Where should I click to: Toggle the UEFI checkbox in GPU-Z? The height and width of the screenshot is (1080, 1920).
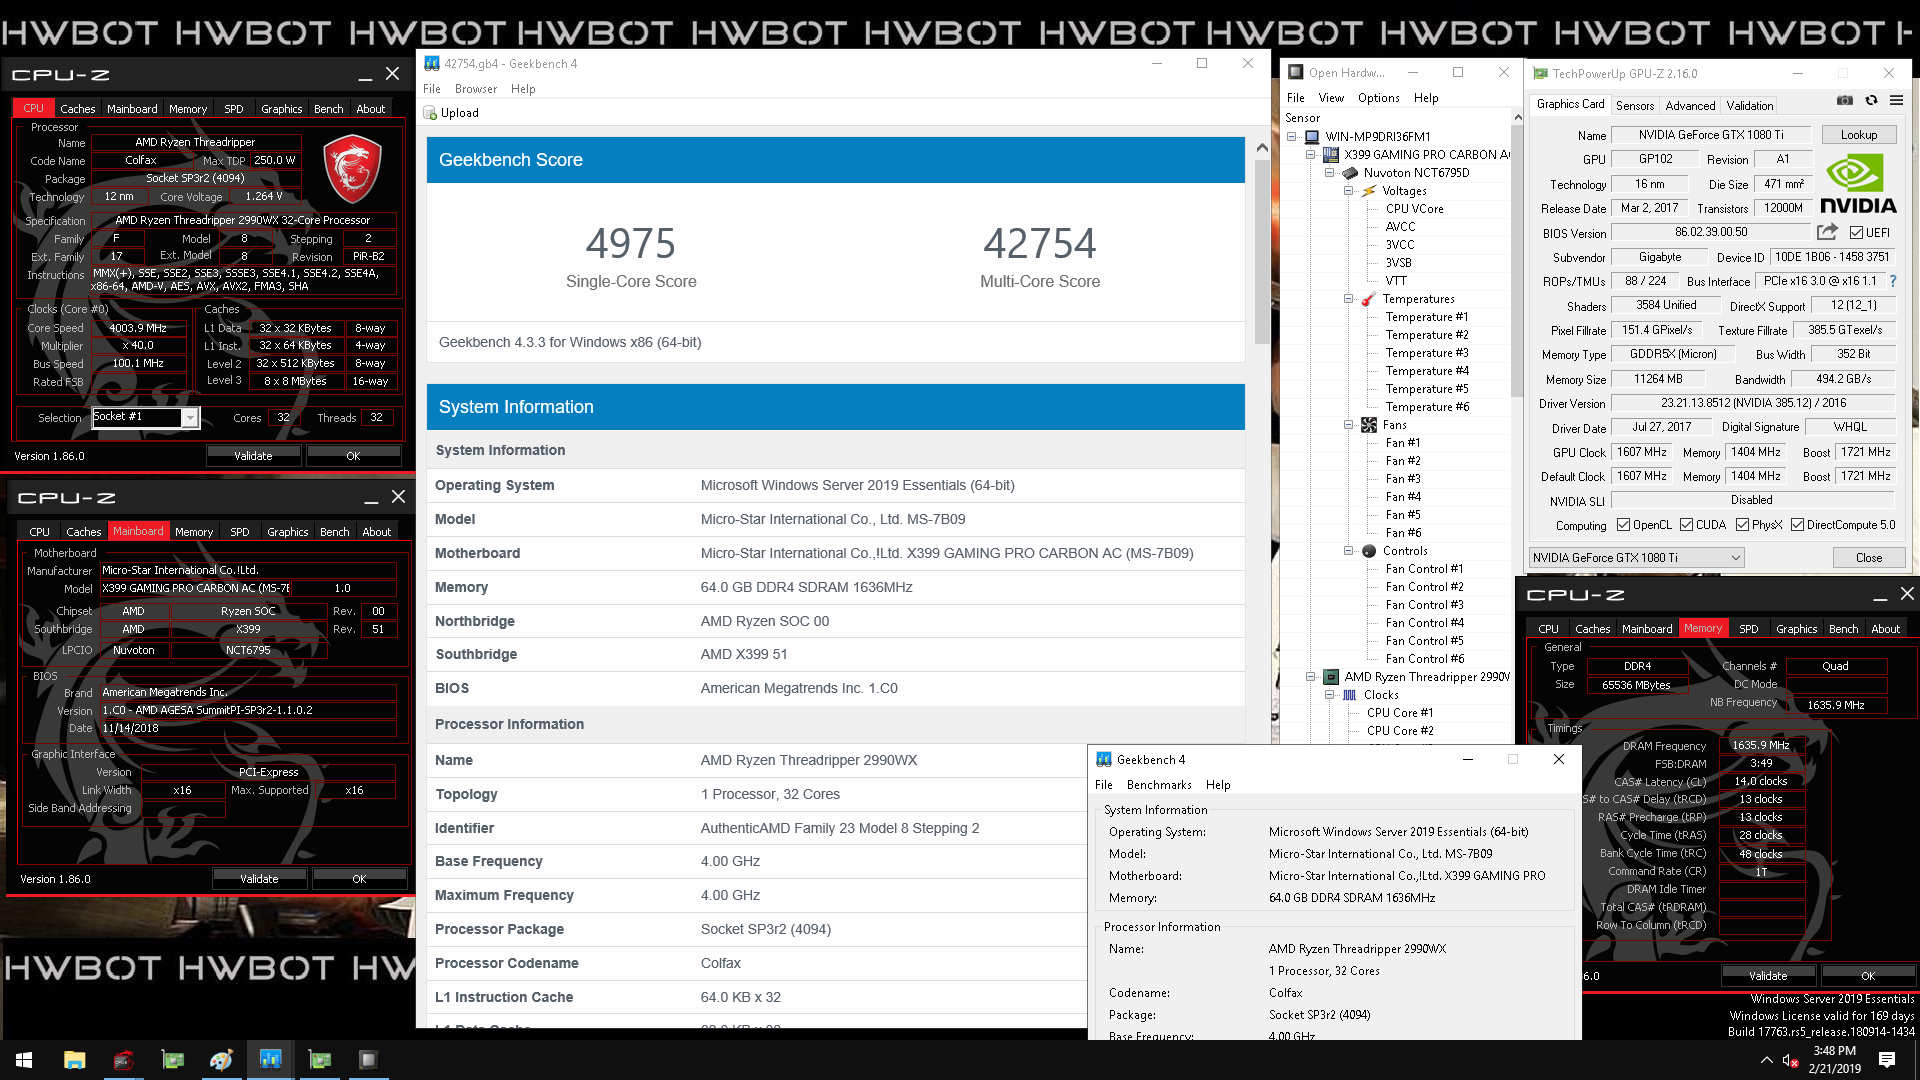[1856, 233]
